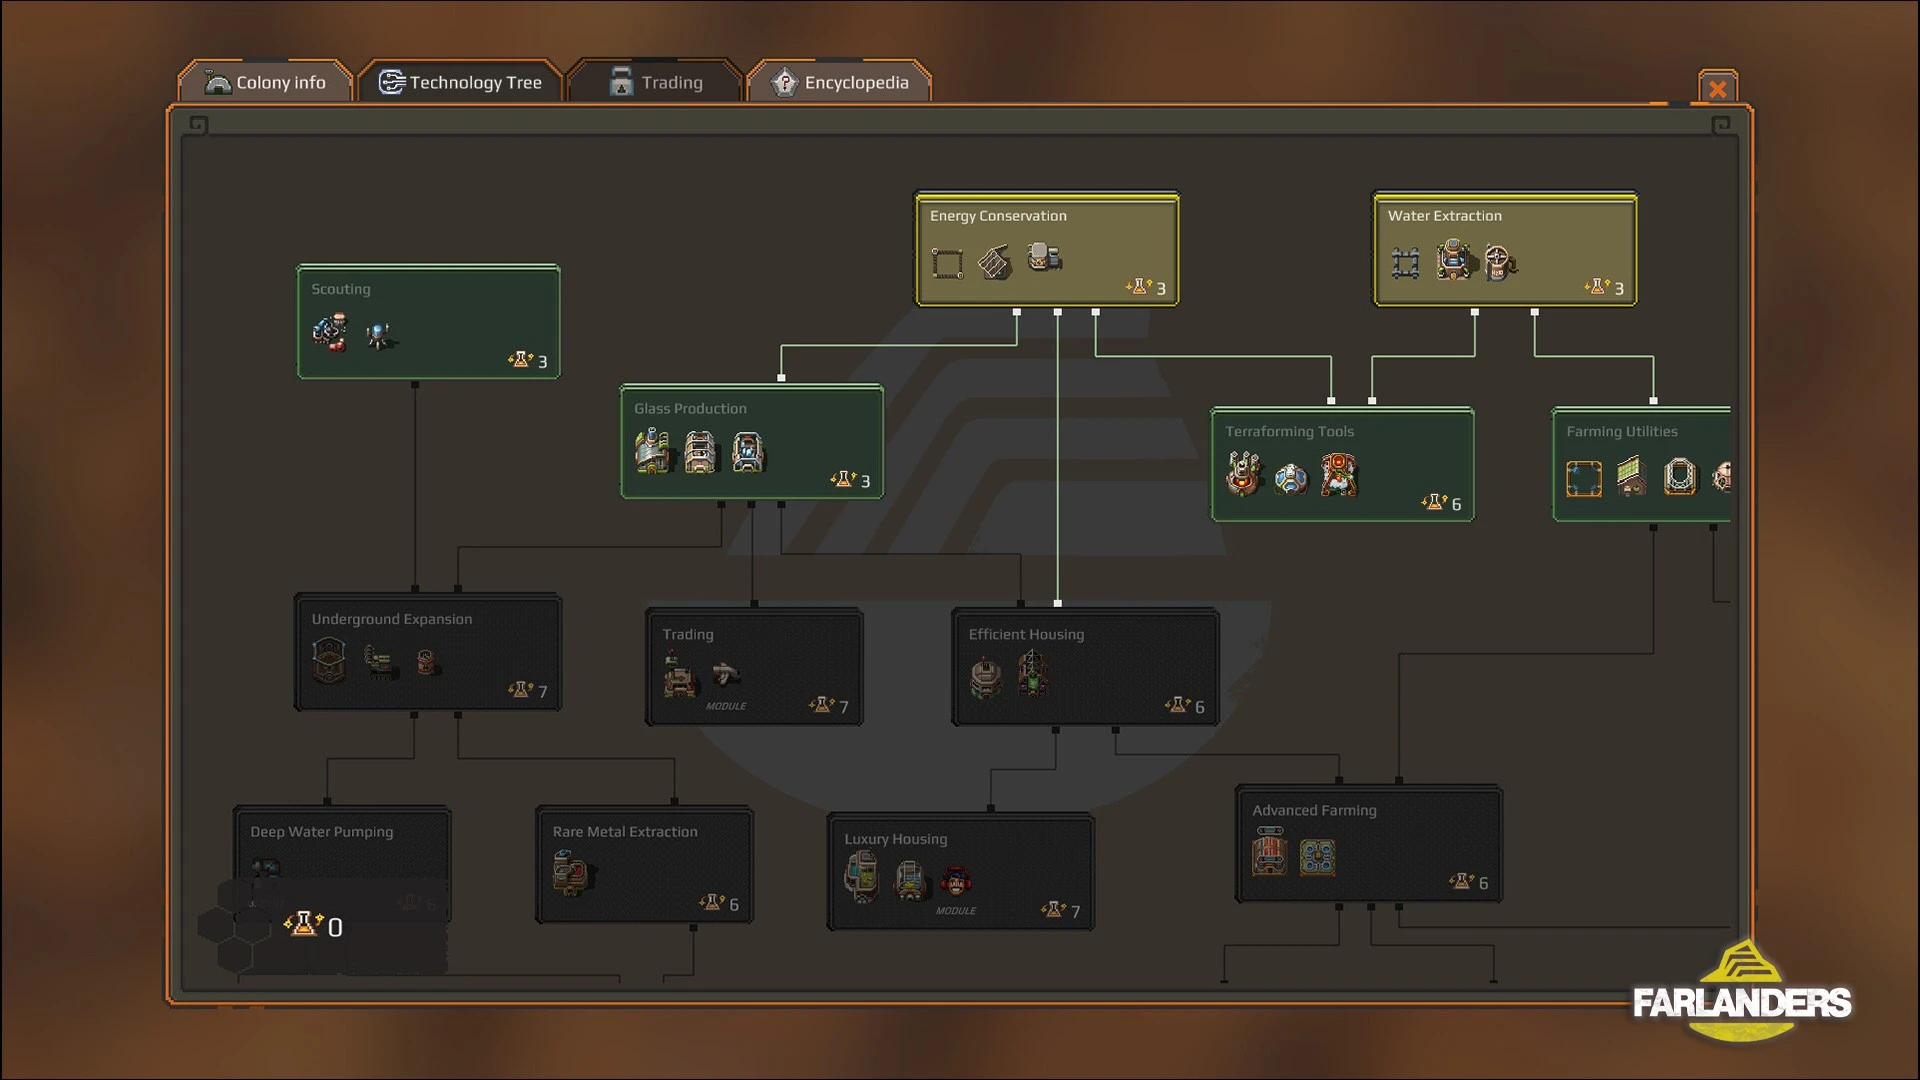The height and width of the screenshot is (1080, 1920).
Task: Select the Underground Expansion technology node
Action: (427, 652)
